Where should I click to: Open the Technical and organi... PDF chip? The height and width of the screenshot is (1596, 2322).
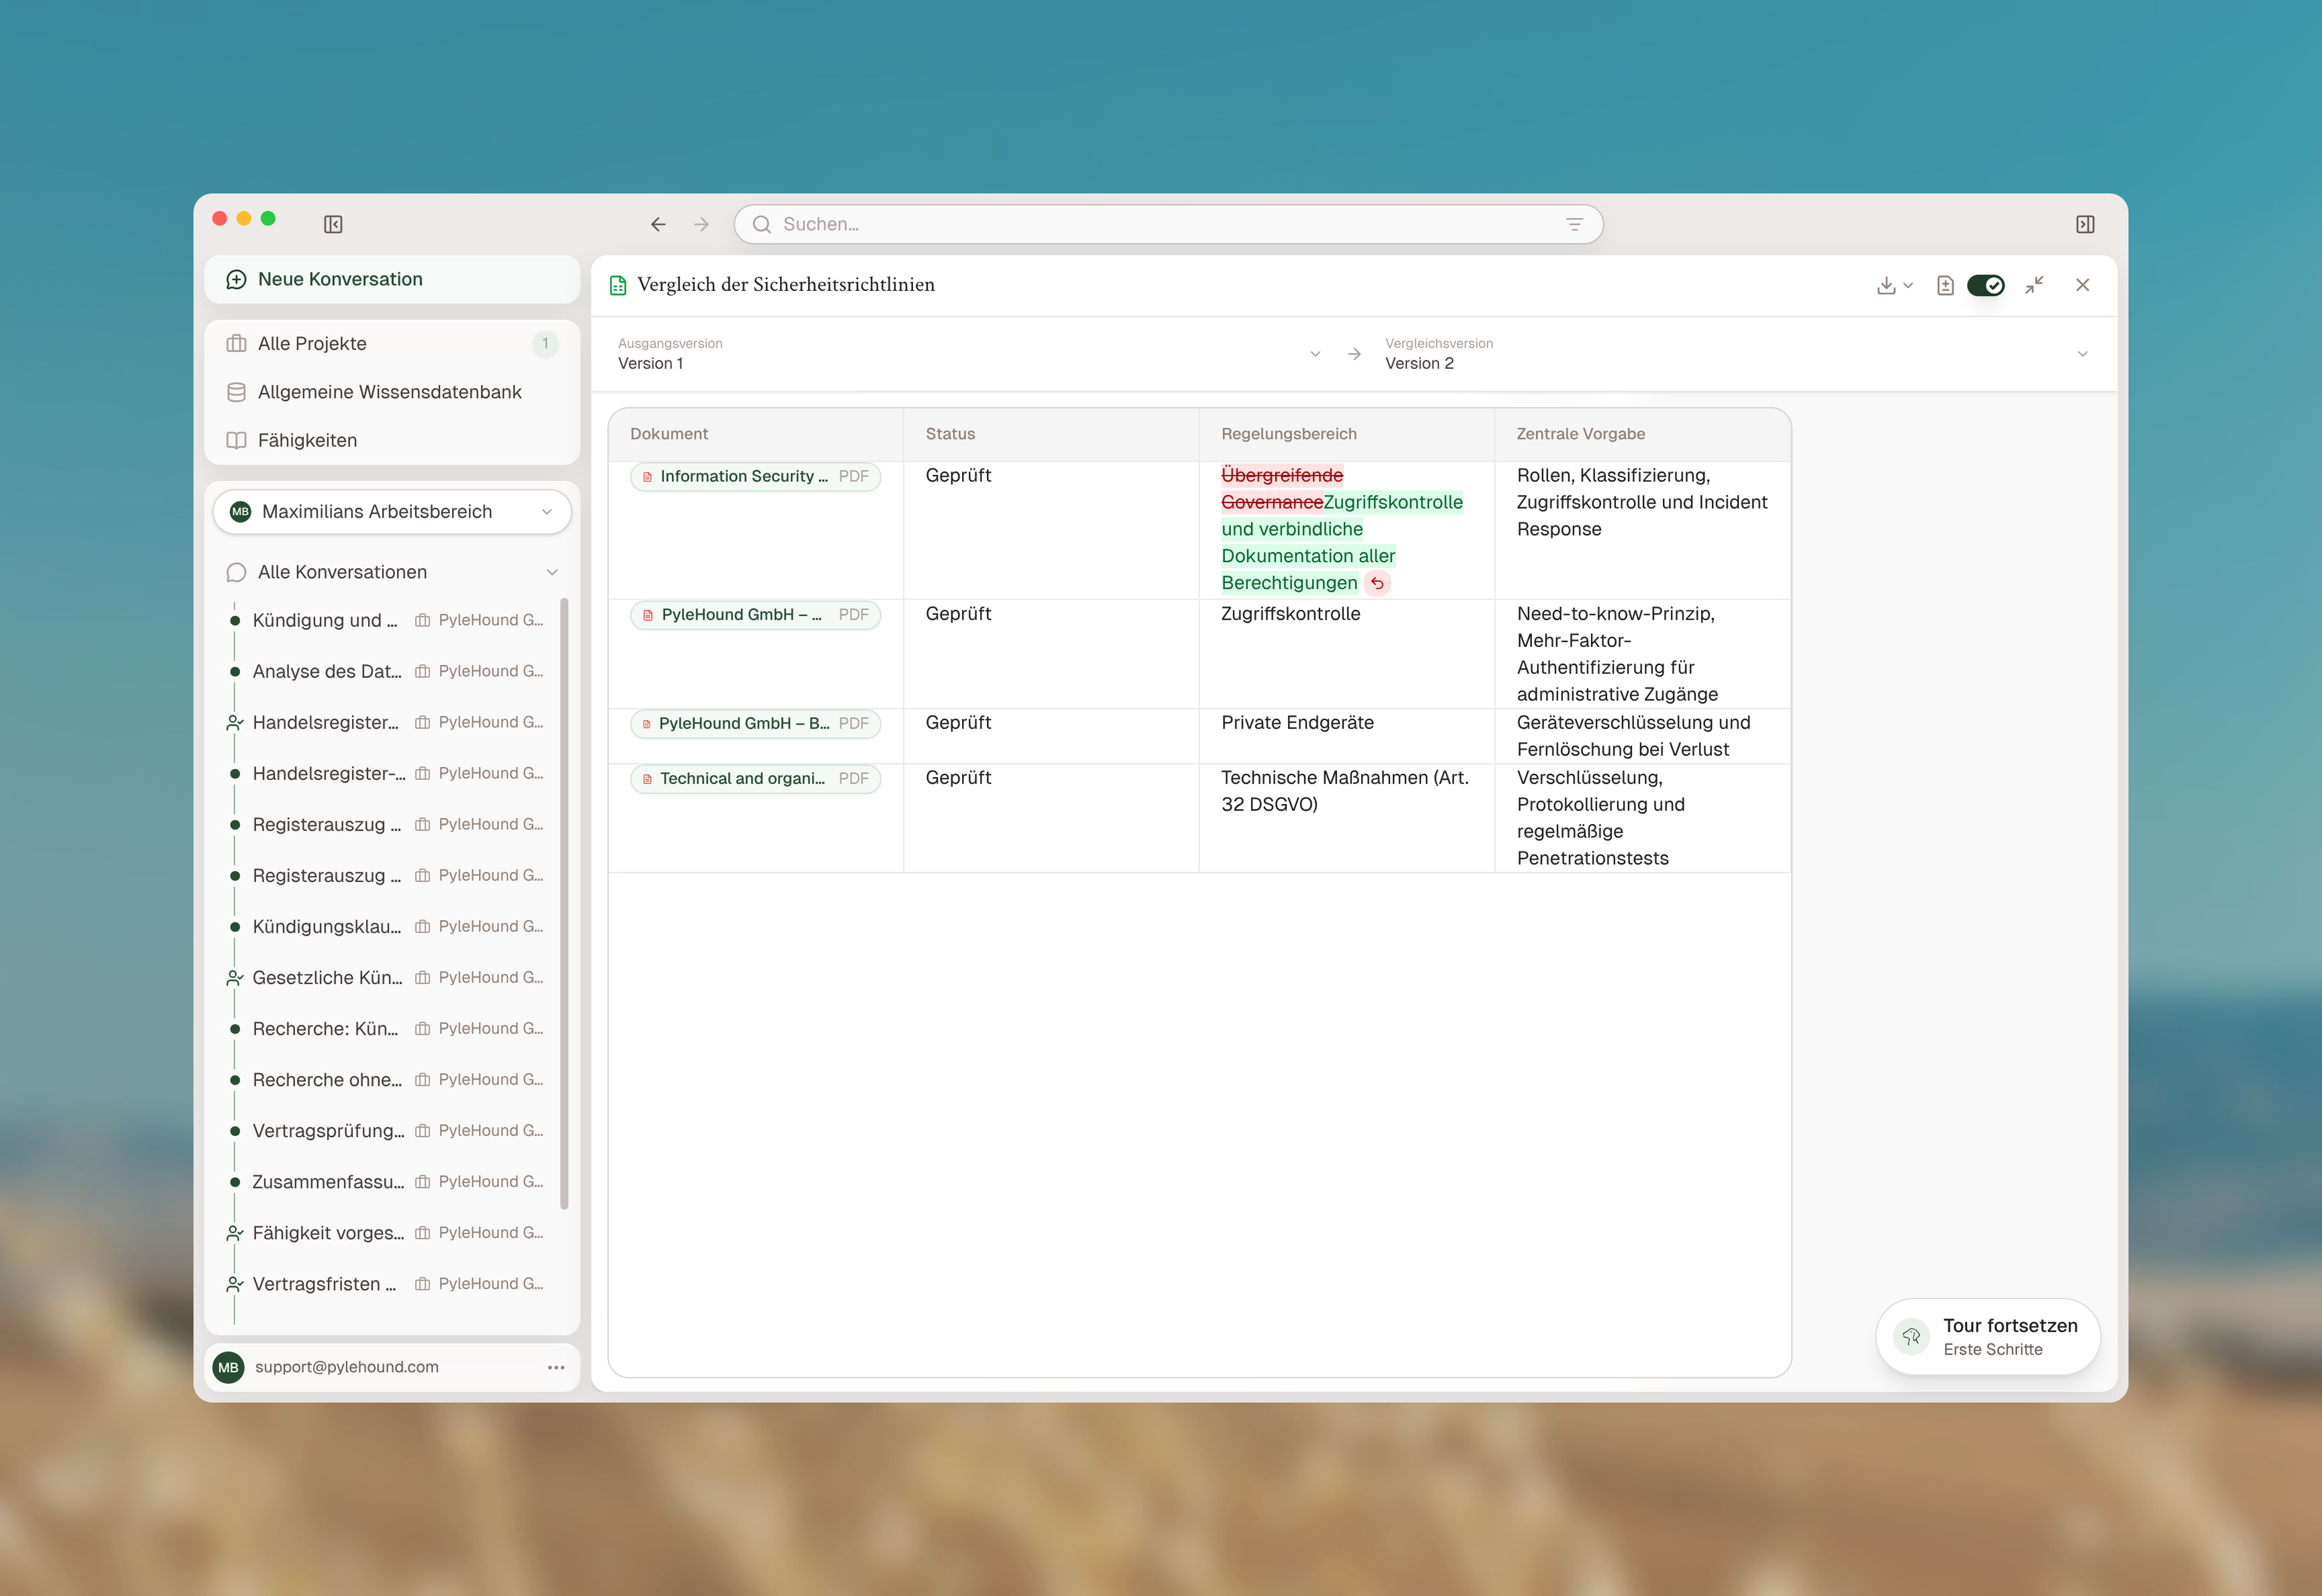point(755,778)
